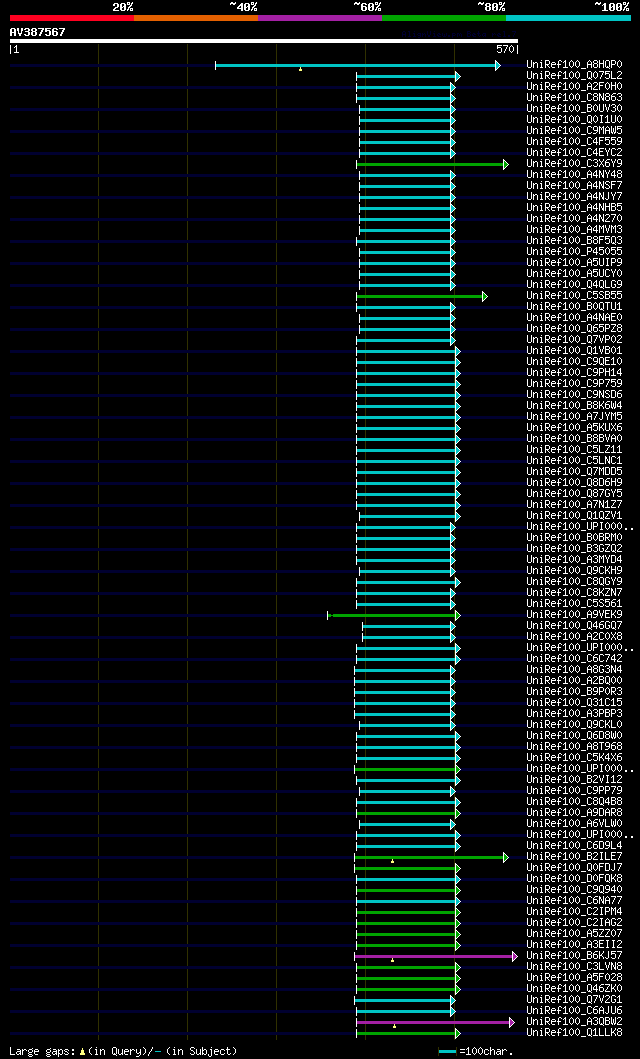Image resolution: width=640 pixels, height=1059 pixels.
Task: Select hit label UniRef100_C6C742
Action: 575,658
